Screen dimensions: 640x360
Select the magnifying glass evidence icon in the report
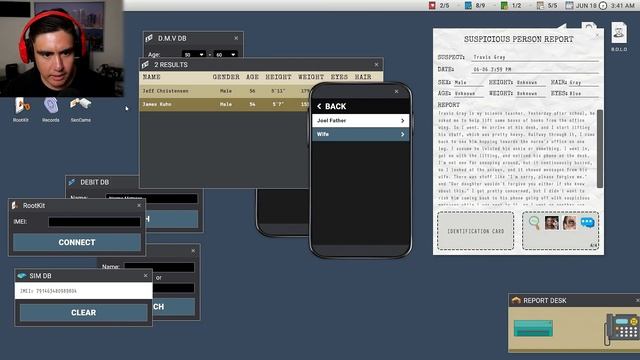pos(534,223)
